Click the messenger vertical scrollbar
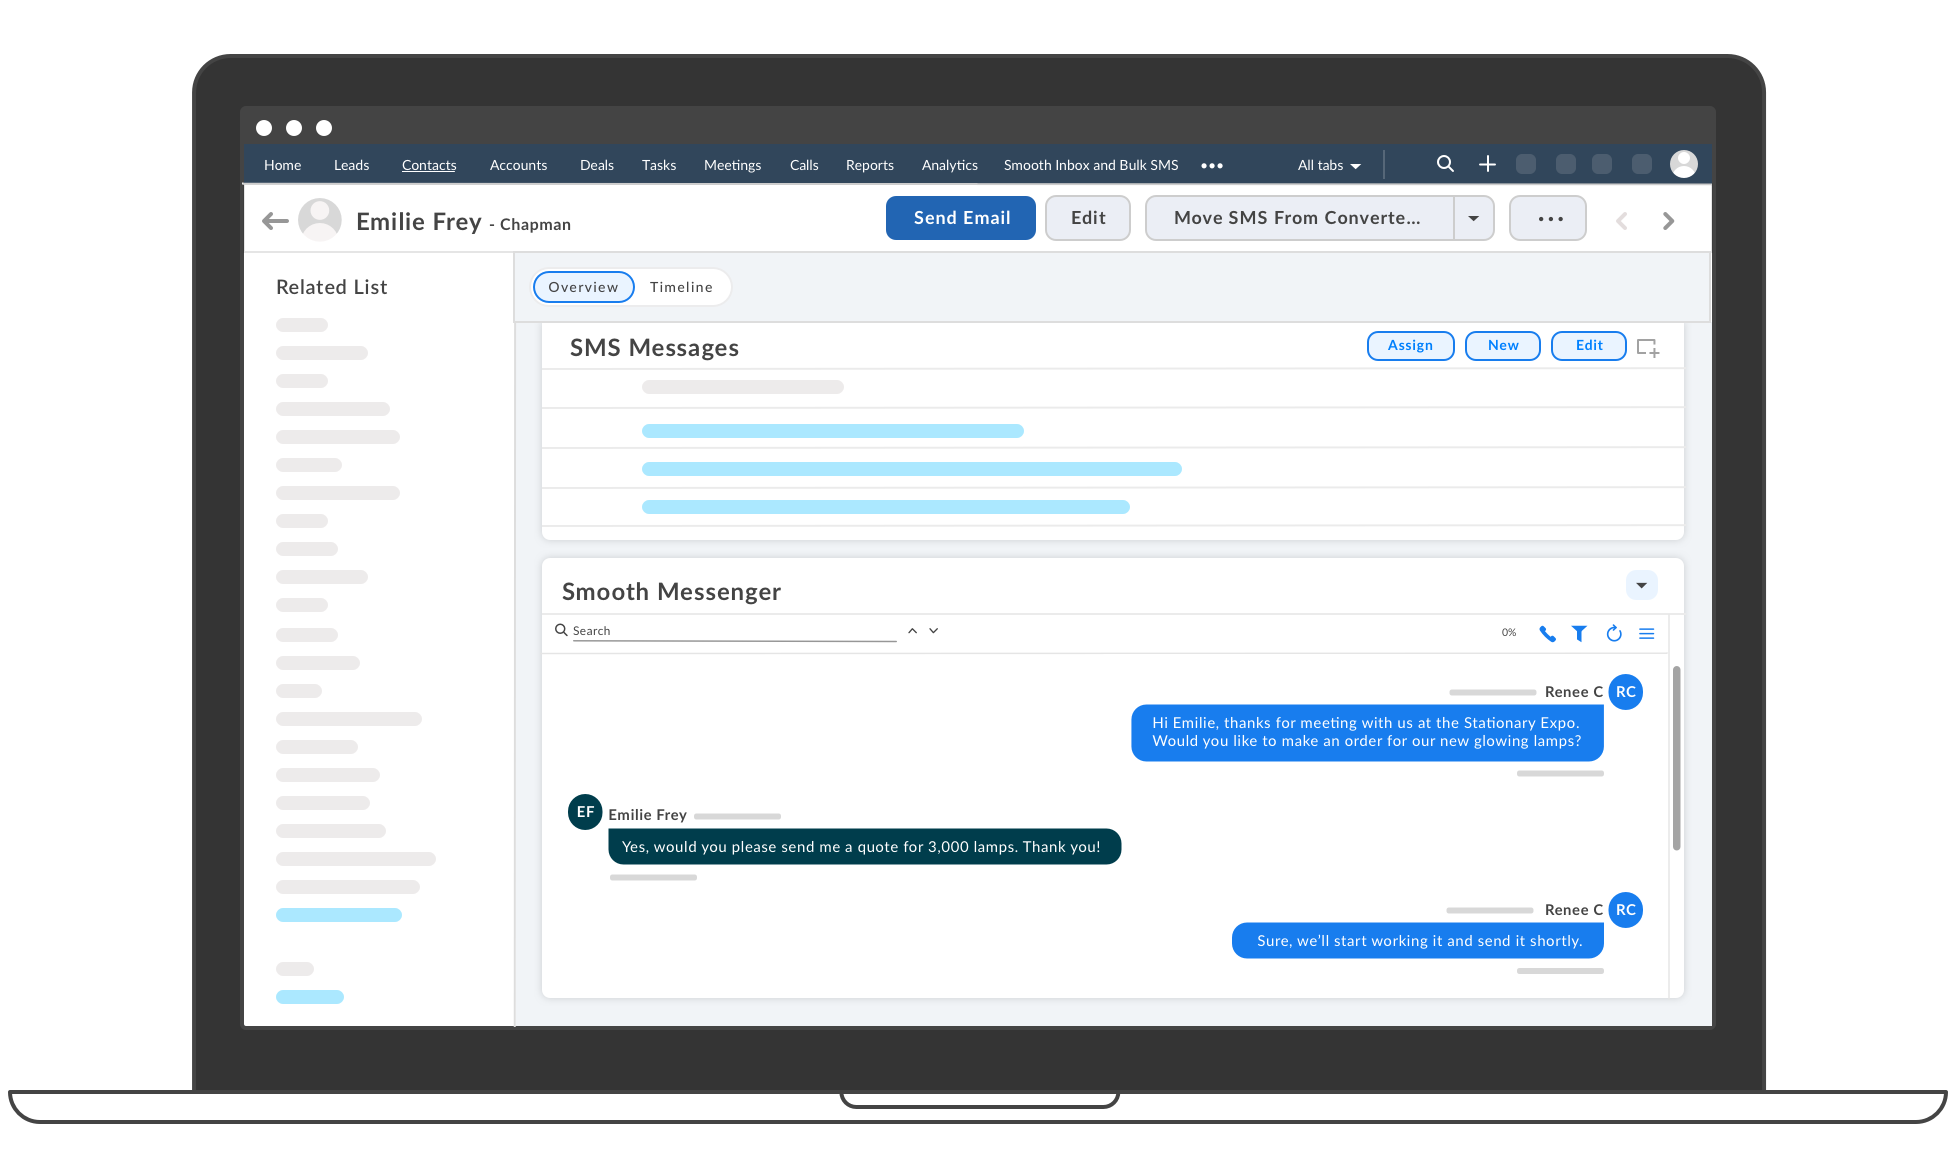Image resolution: width=1956 pixels, height=1166 pixels. (1677, 758)
